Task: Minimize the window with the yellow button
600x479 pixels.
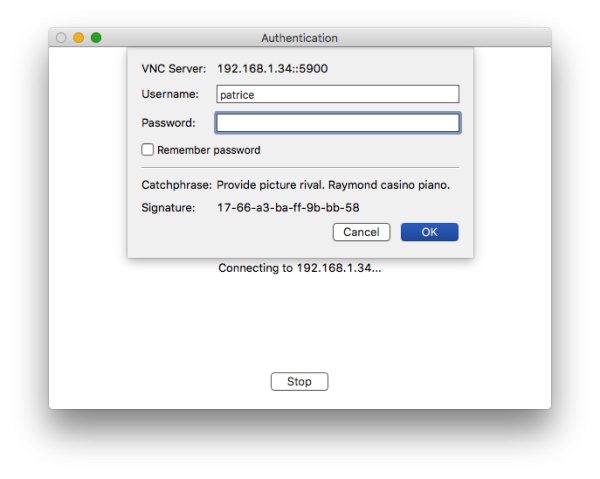Action: (x=78, y=38)
